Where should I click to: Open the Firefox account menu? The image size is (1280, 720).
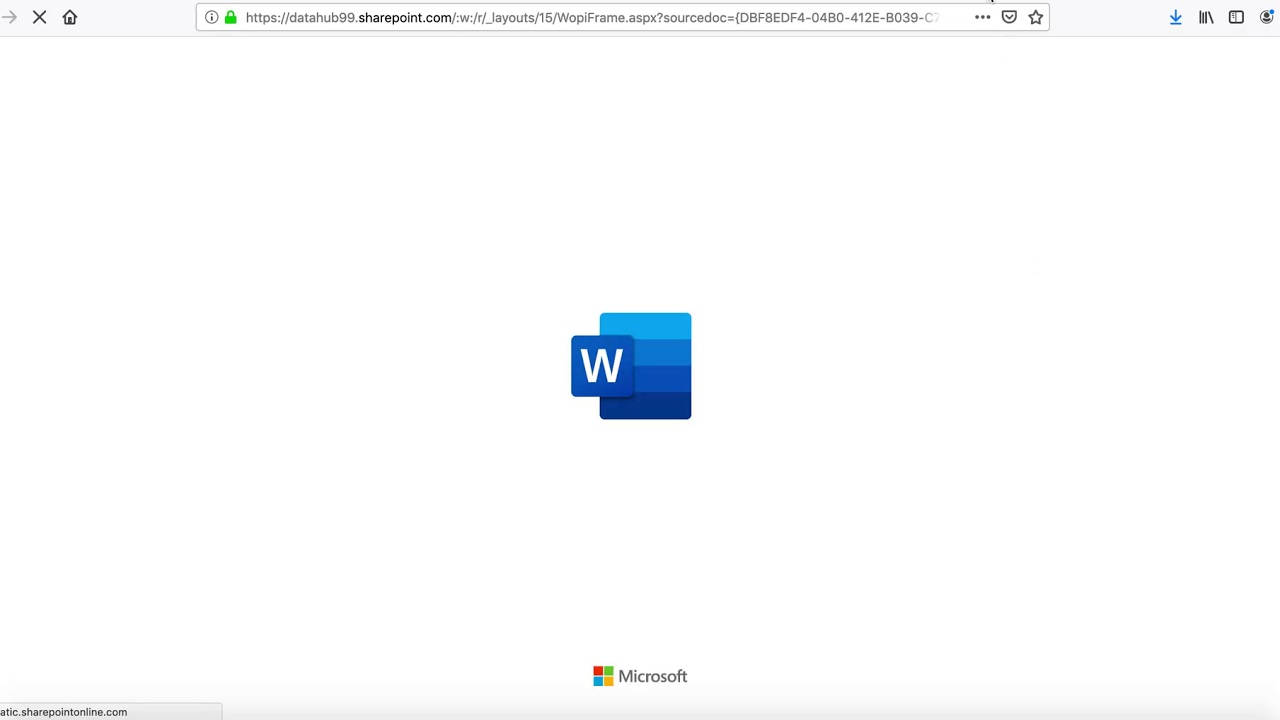pos(1268,17)
